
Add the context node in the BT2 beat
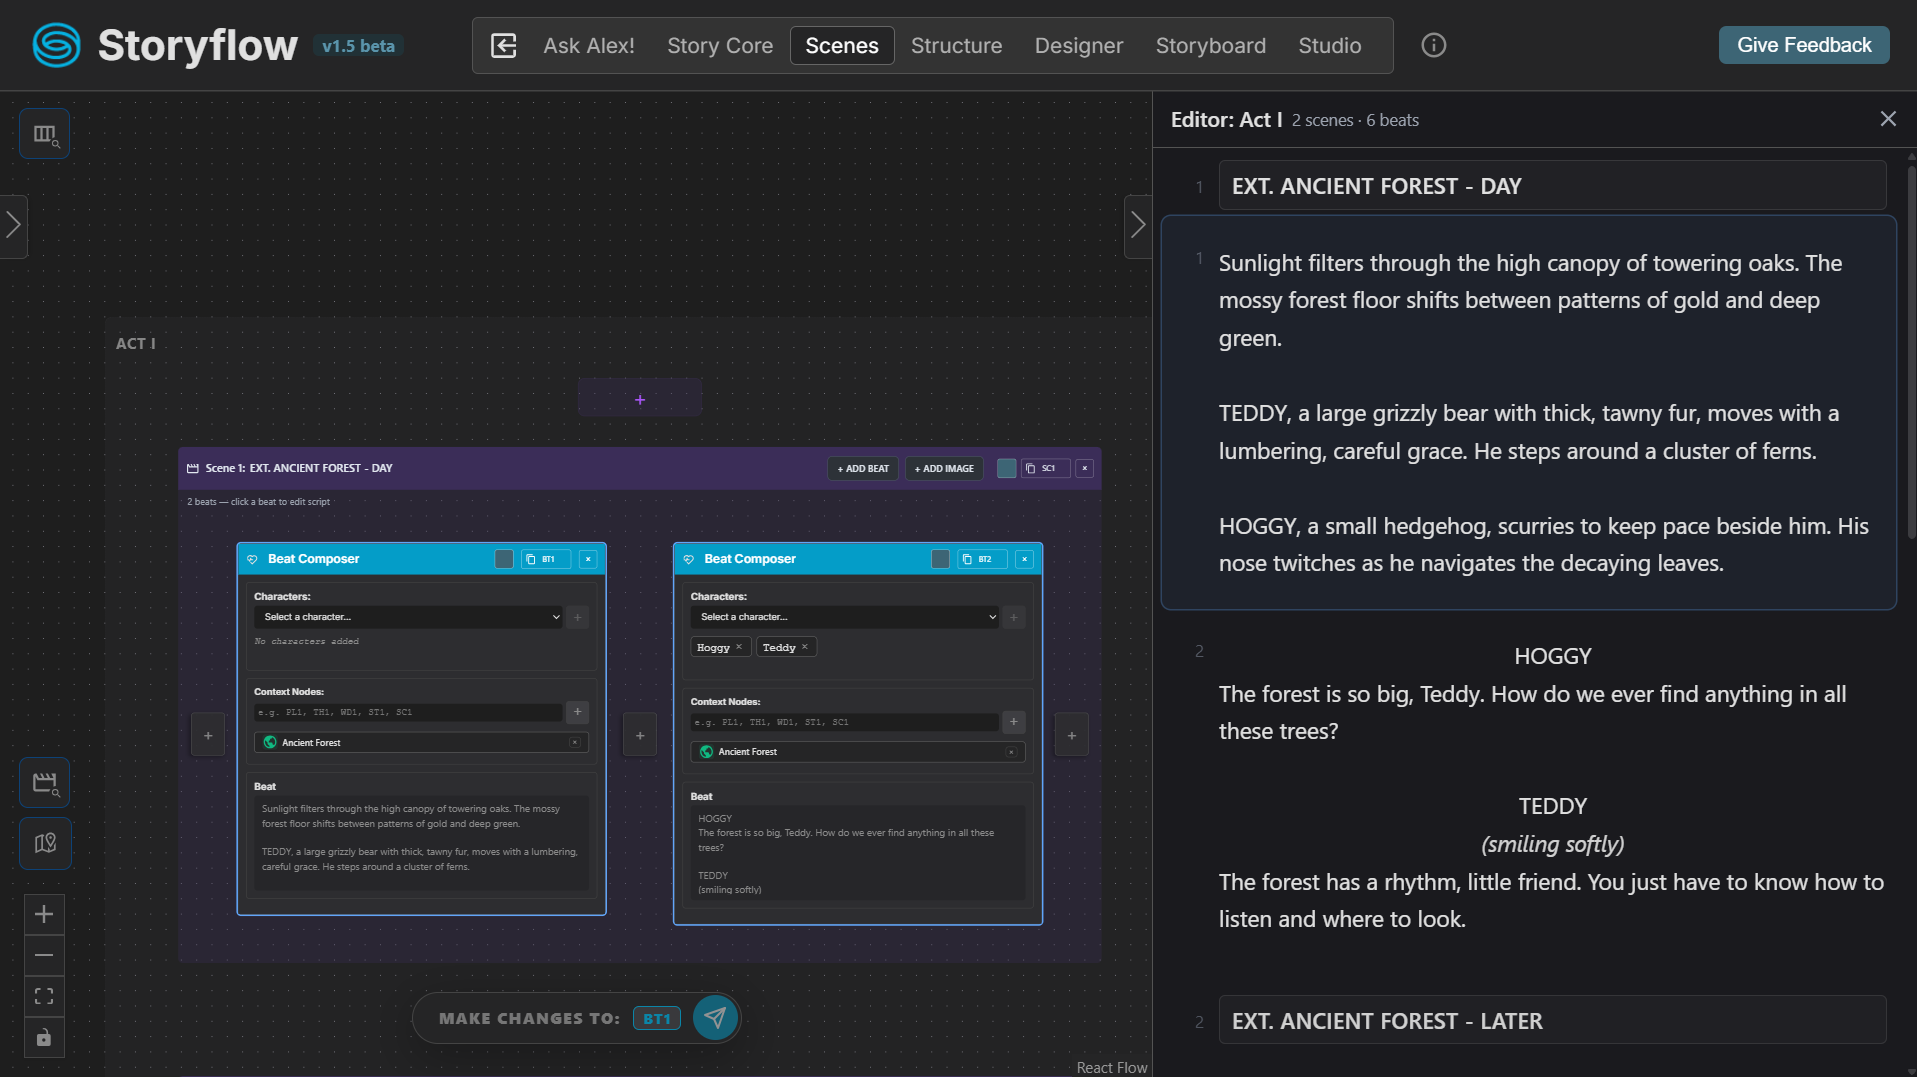(x=1013, y=721)
